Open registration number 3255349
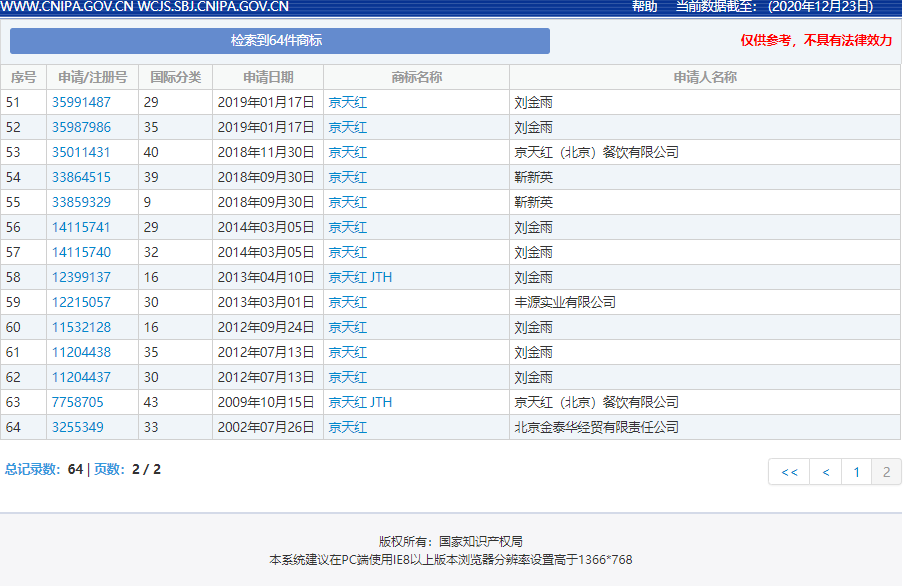 [x=77, y=427]
